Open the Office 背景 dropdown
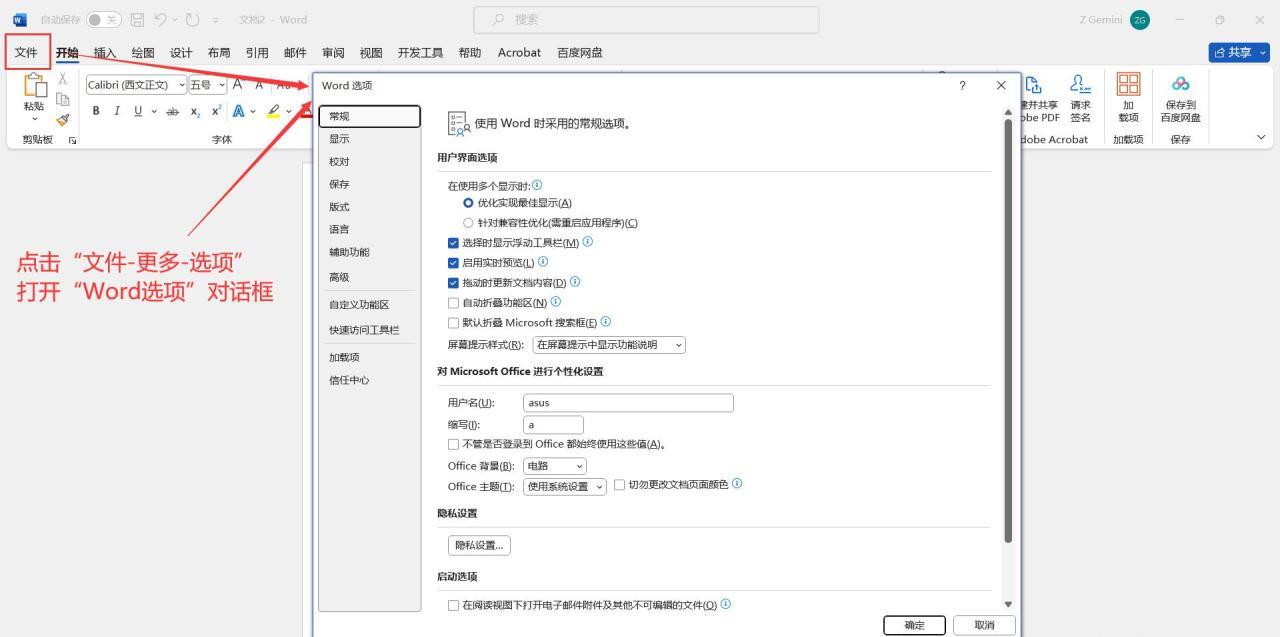This screenshot has height=637, width=1280. click(x=555, y=466)
